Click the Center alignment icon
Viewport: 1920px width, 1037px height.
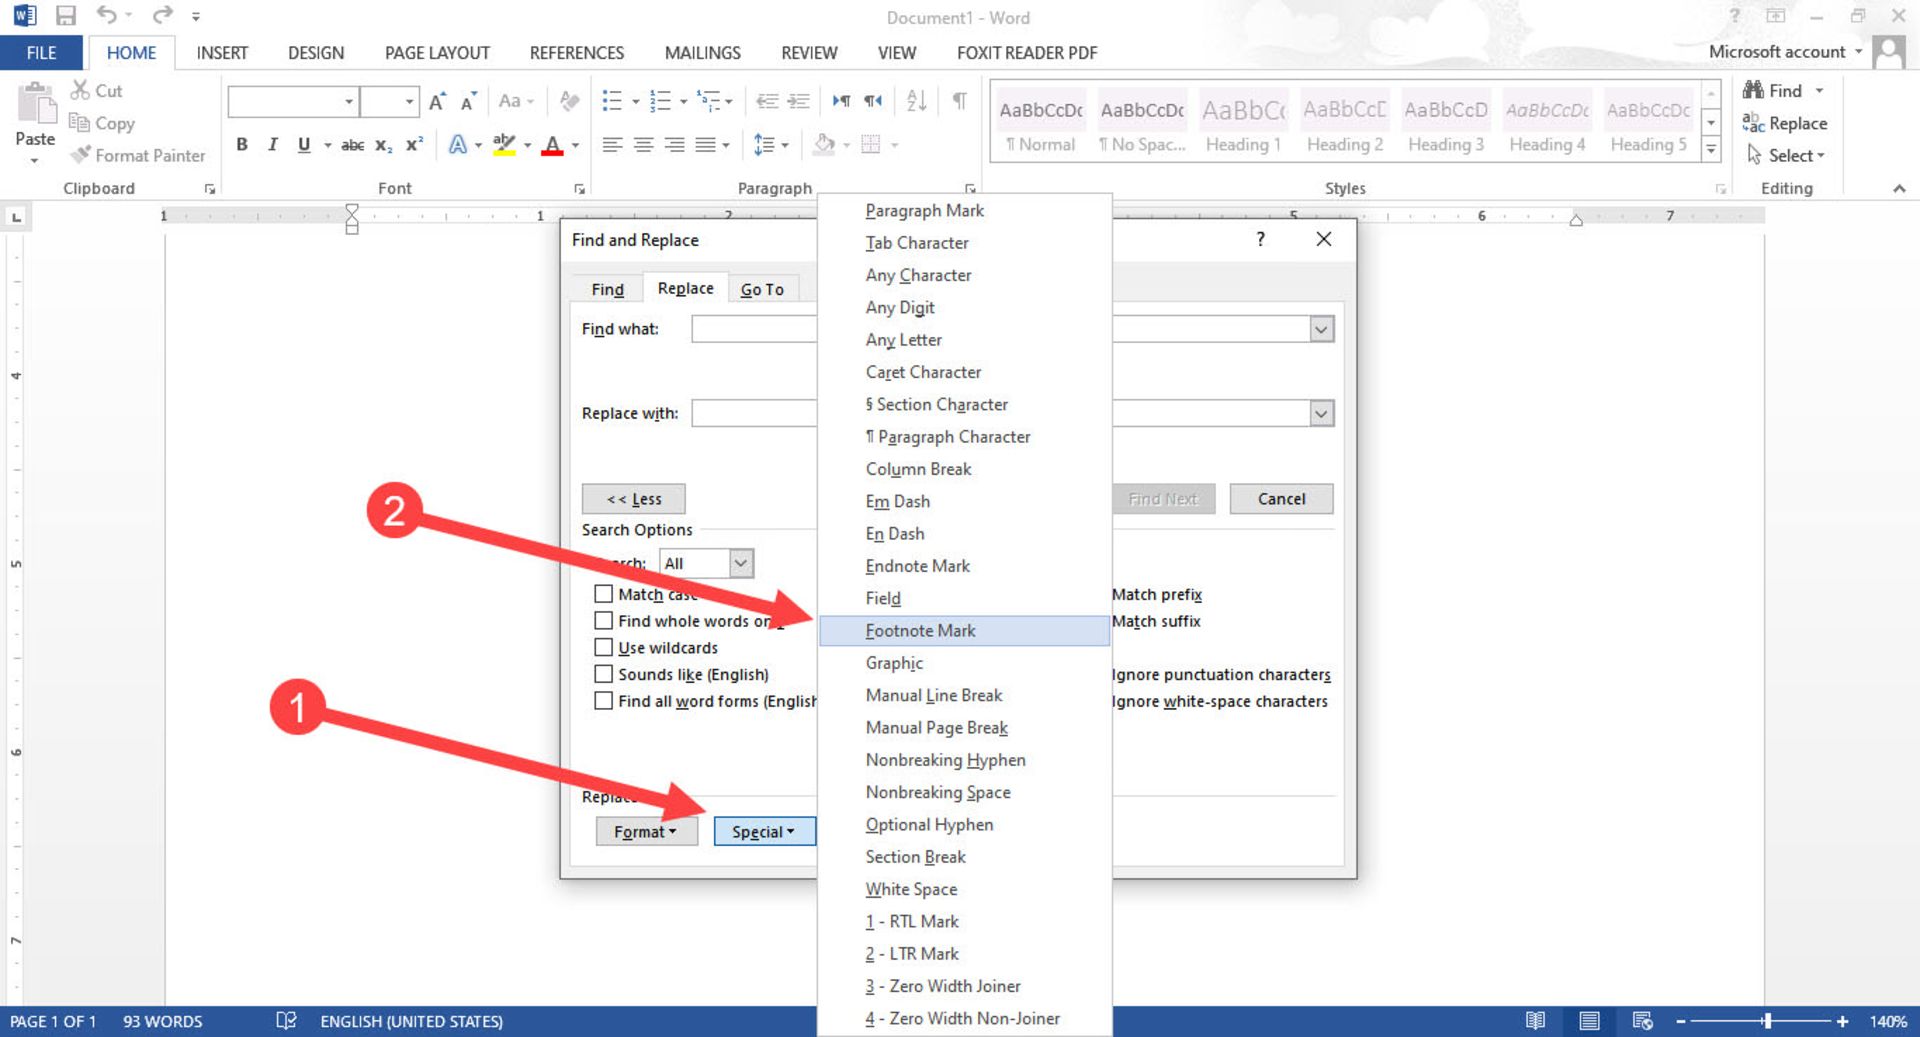click(x=644, y=145)
